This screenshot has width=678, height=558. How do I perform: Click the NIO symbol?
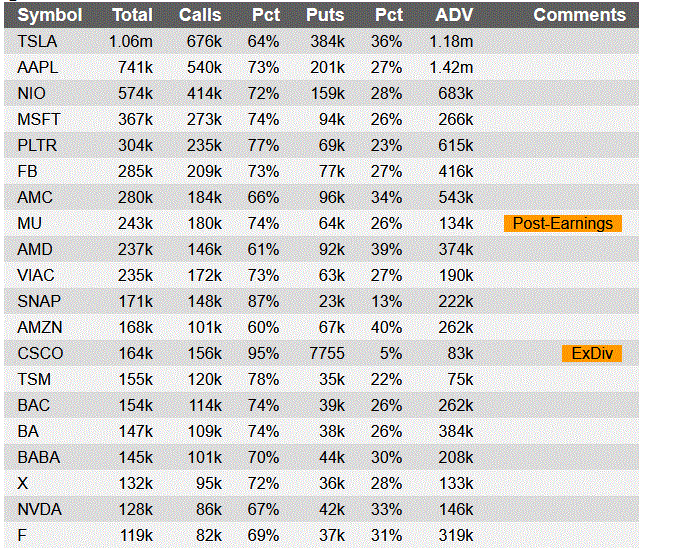32,93
